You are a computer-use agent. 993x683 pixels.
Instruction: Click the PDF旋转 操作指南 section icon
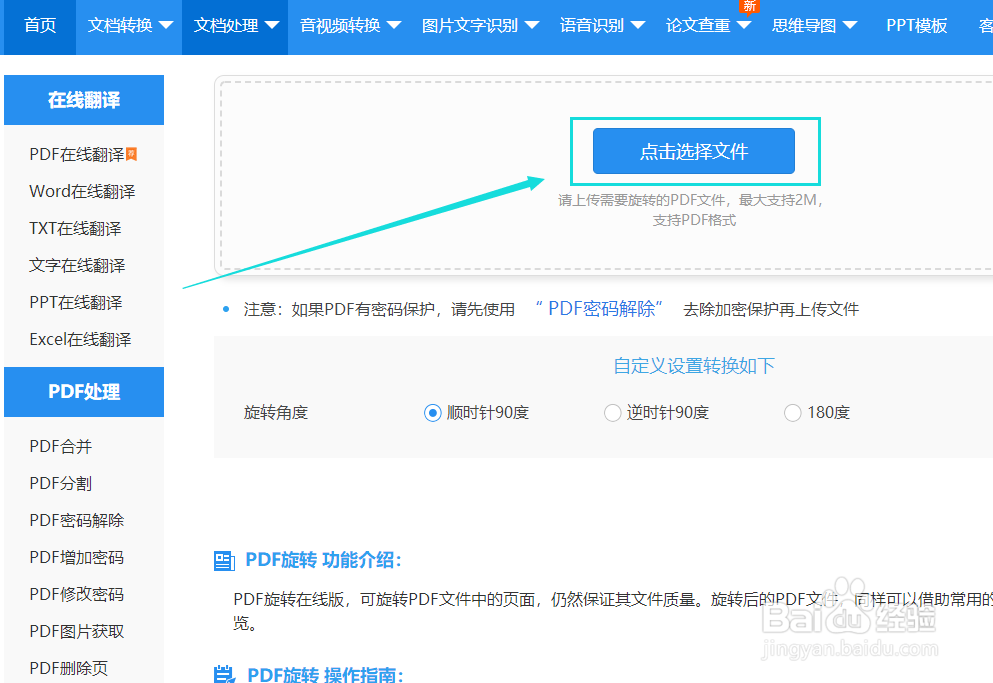point(225,673)
